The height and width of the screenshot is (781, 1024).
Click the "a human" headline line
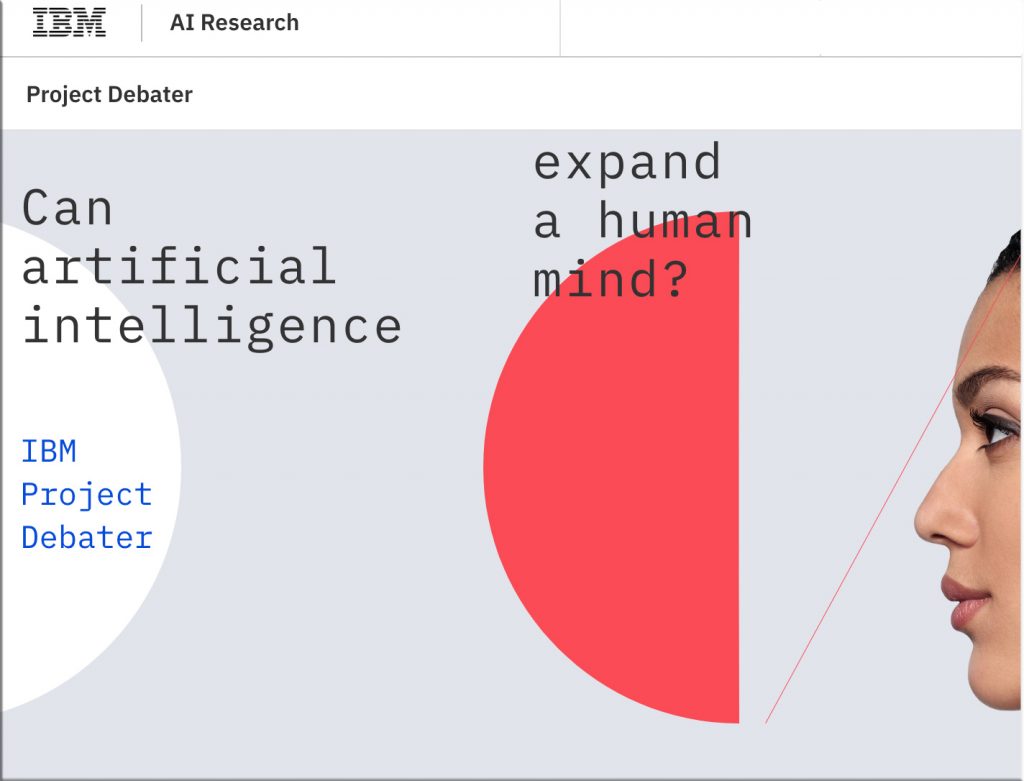(x=643, y=221)
